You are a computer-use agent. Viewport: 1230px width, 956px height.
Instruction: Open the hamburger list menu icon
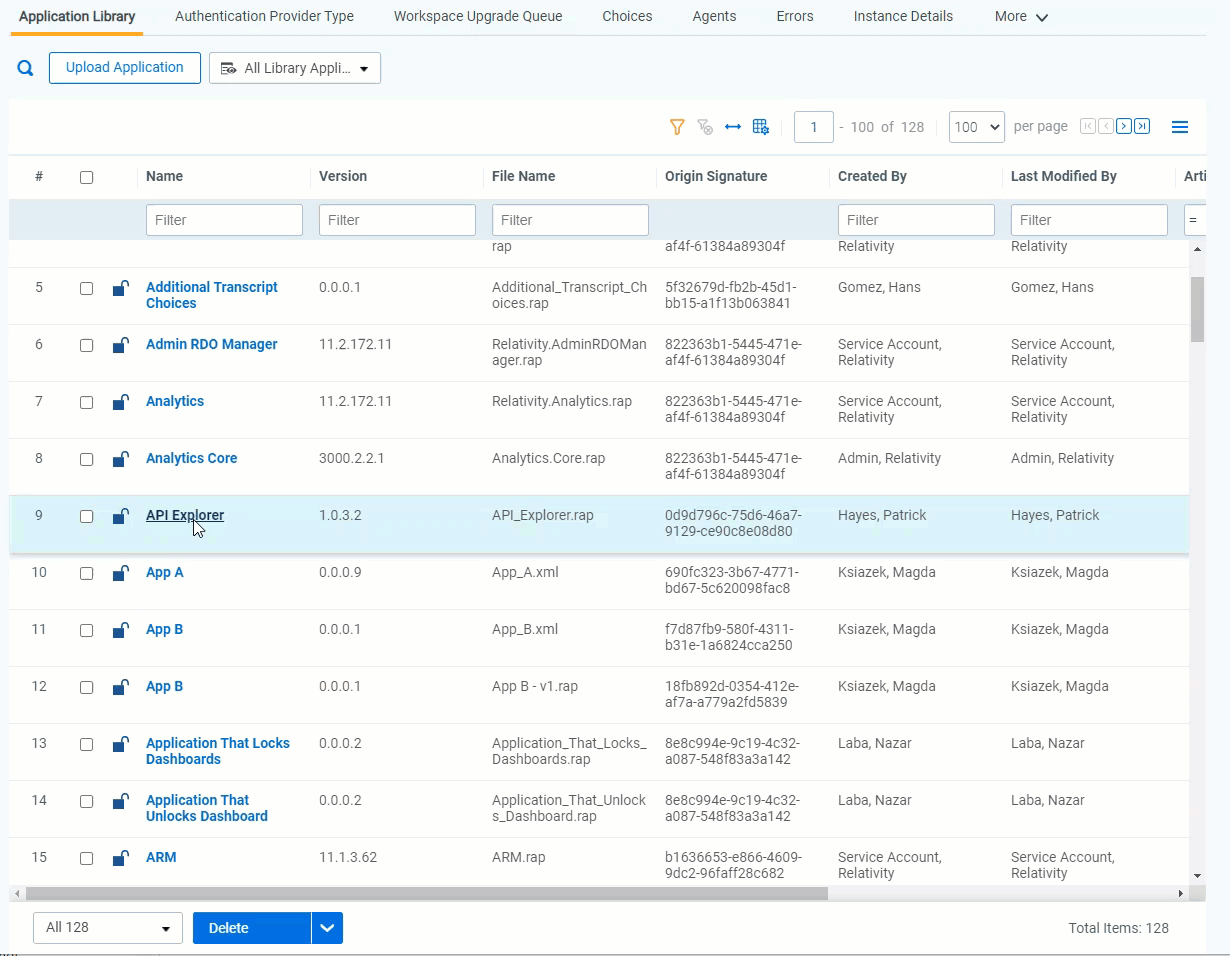click(1180, 127)
